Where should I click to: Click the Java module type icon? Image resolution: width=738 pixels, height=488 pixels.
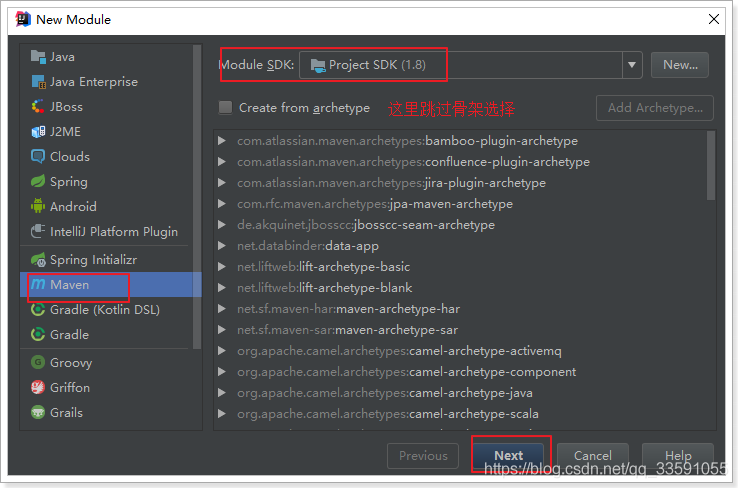click(x=38, y=56)
